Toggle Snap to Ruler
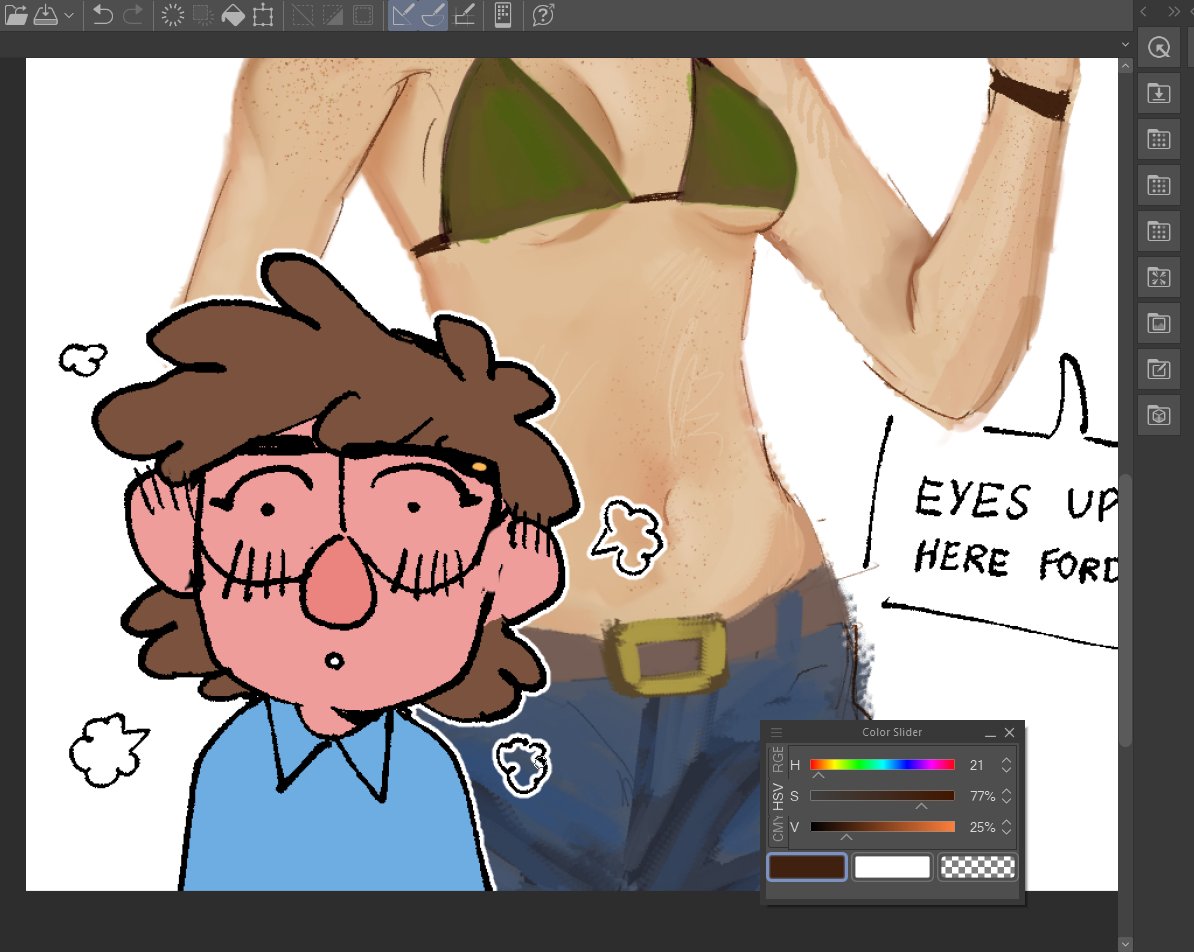Image resolution: width=1194 pixels, height=952 pixels. [x=404, y=14]
